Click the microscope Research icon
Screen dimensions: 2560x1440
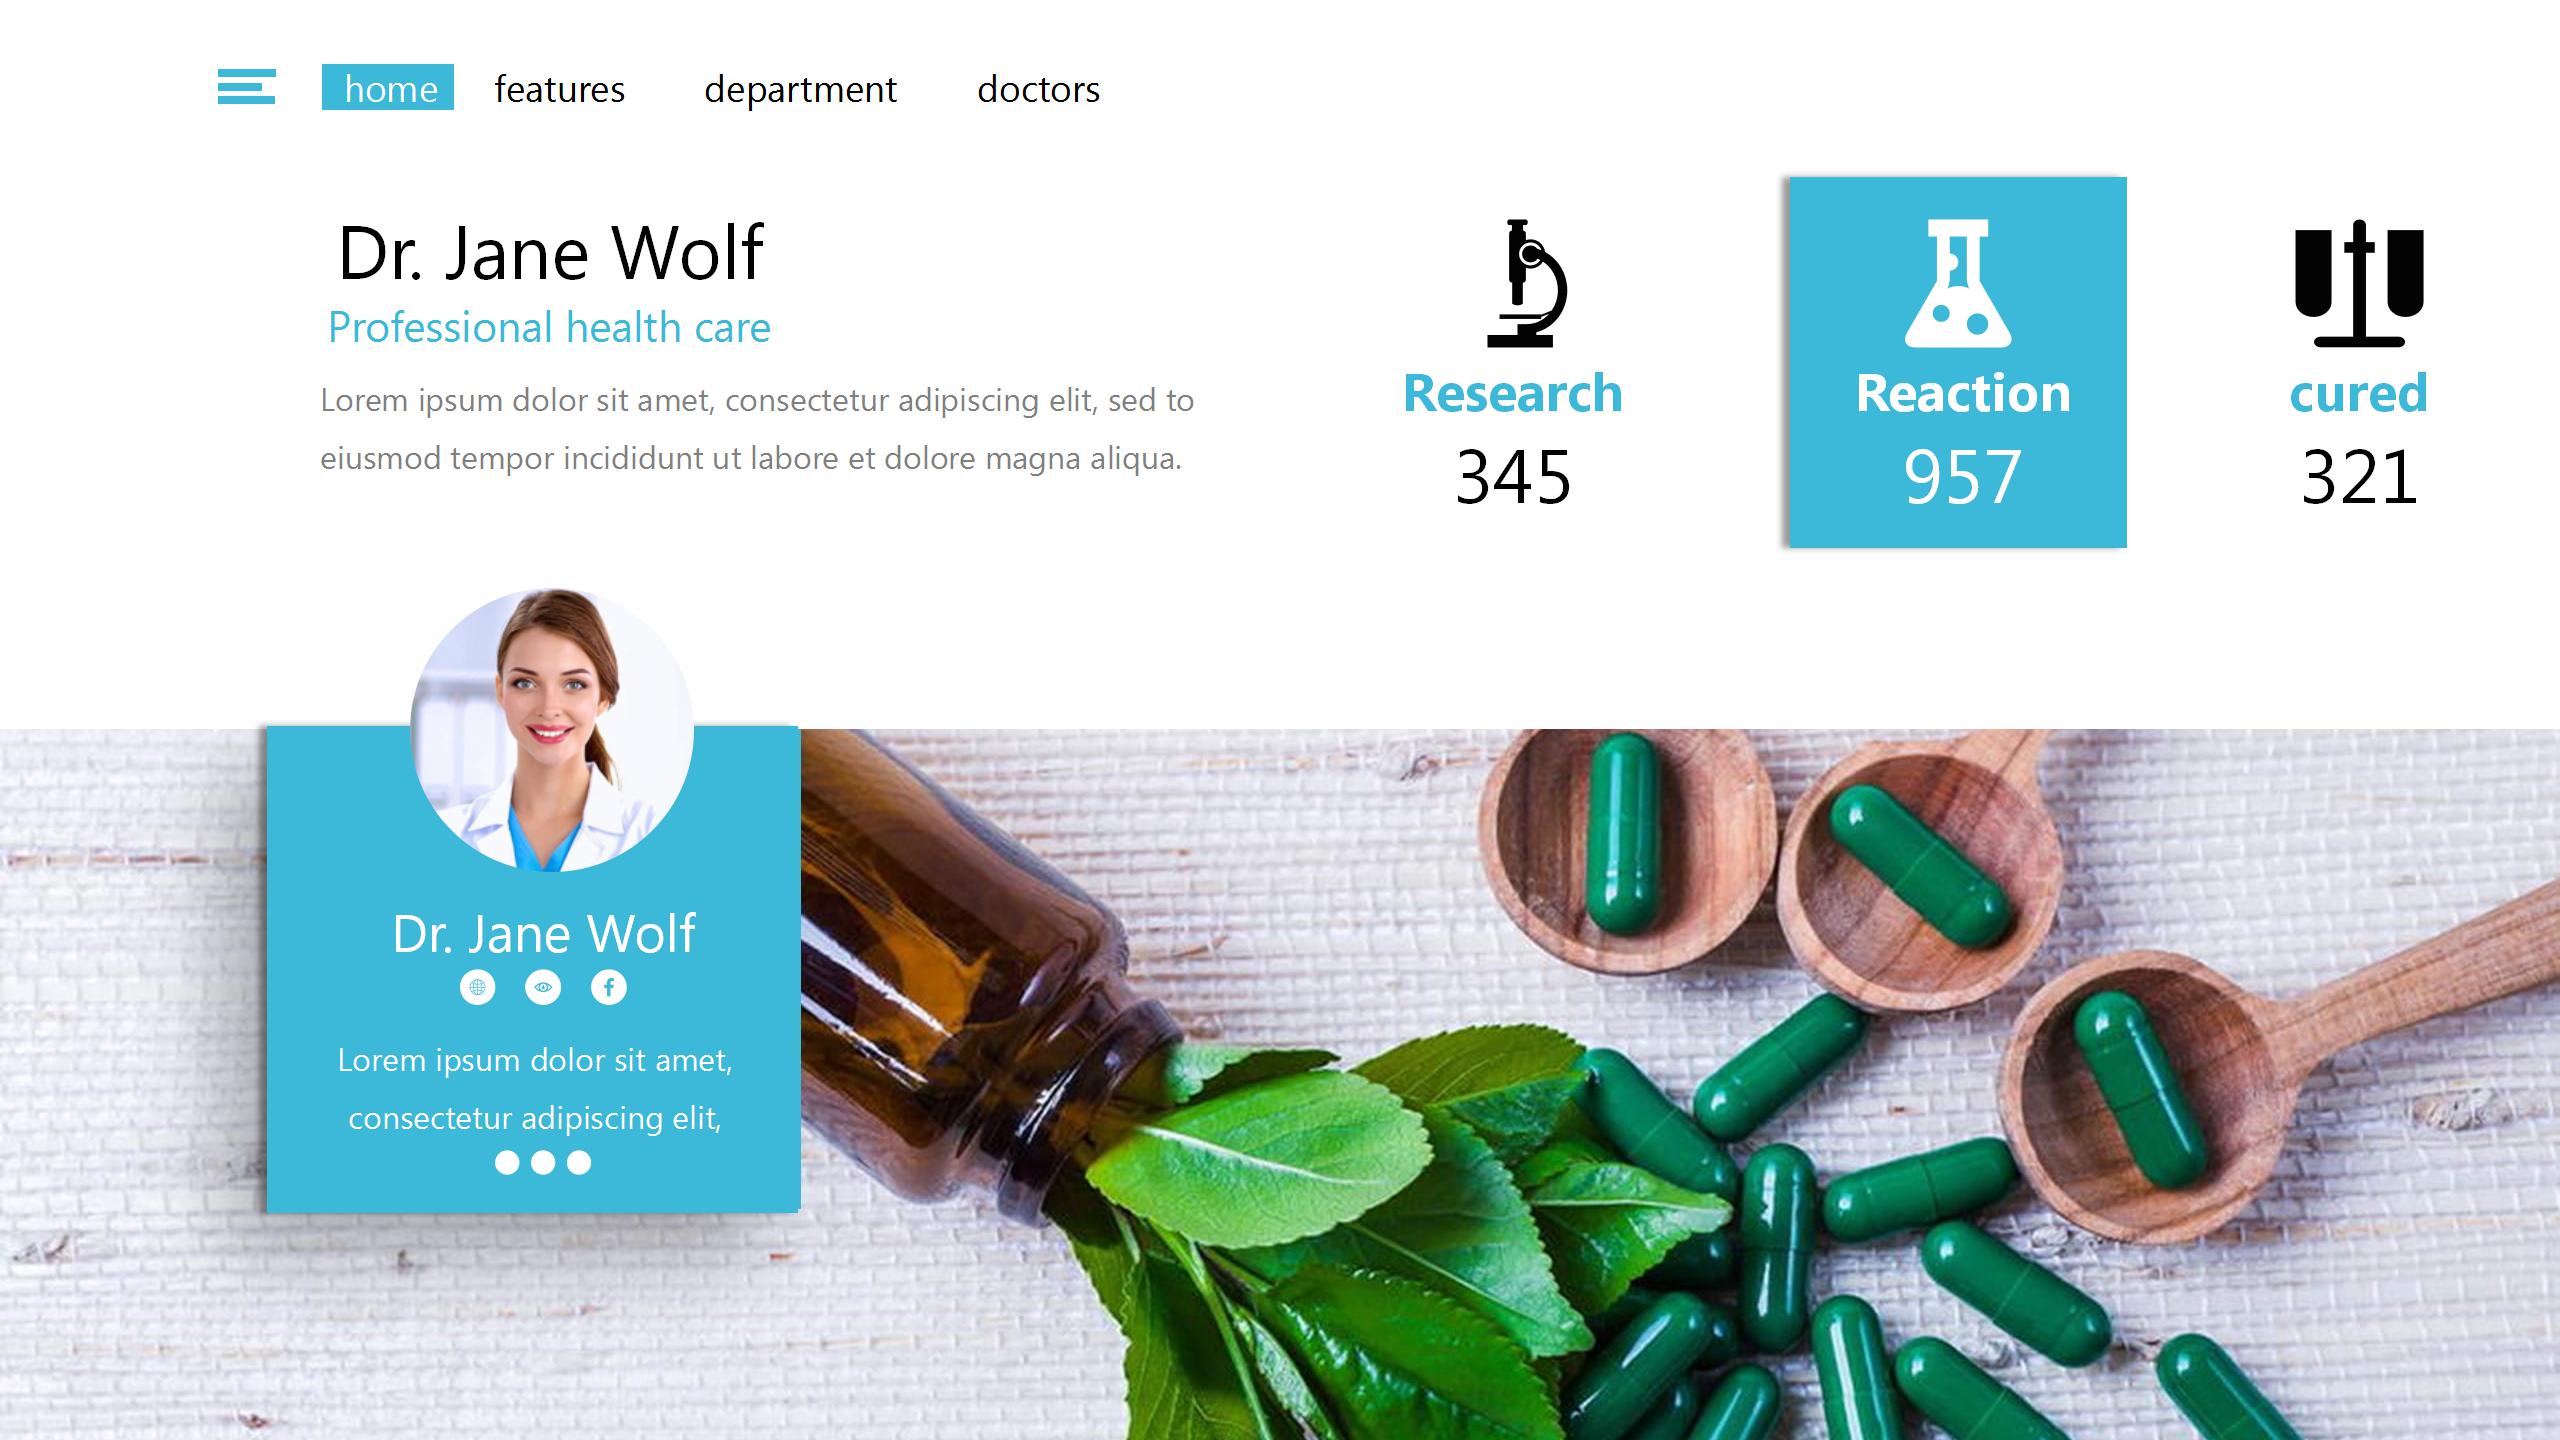click(1526, 283)
